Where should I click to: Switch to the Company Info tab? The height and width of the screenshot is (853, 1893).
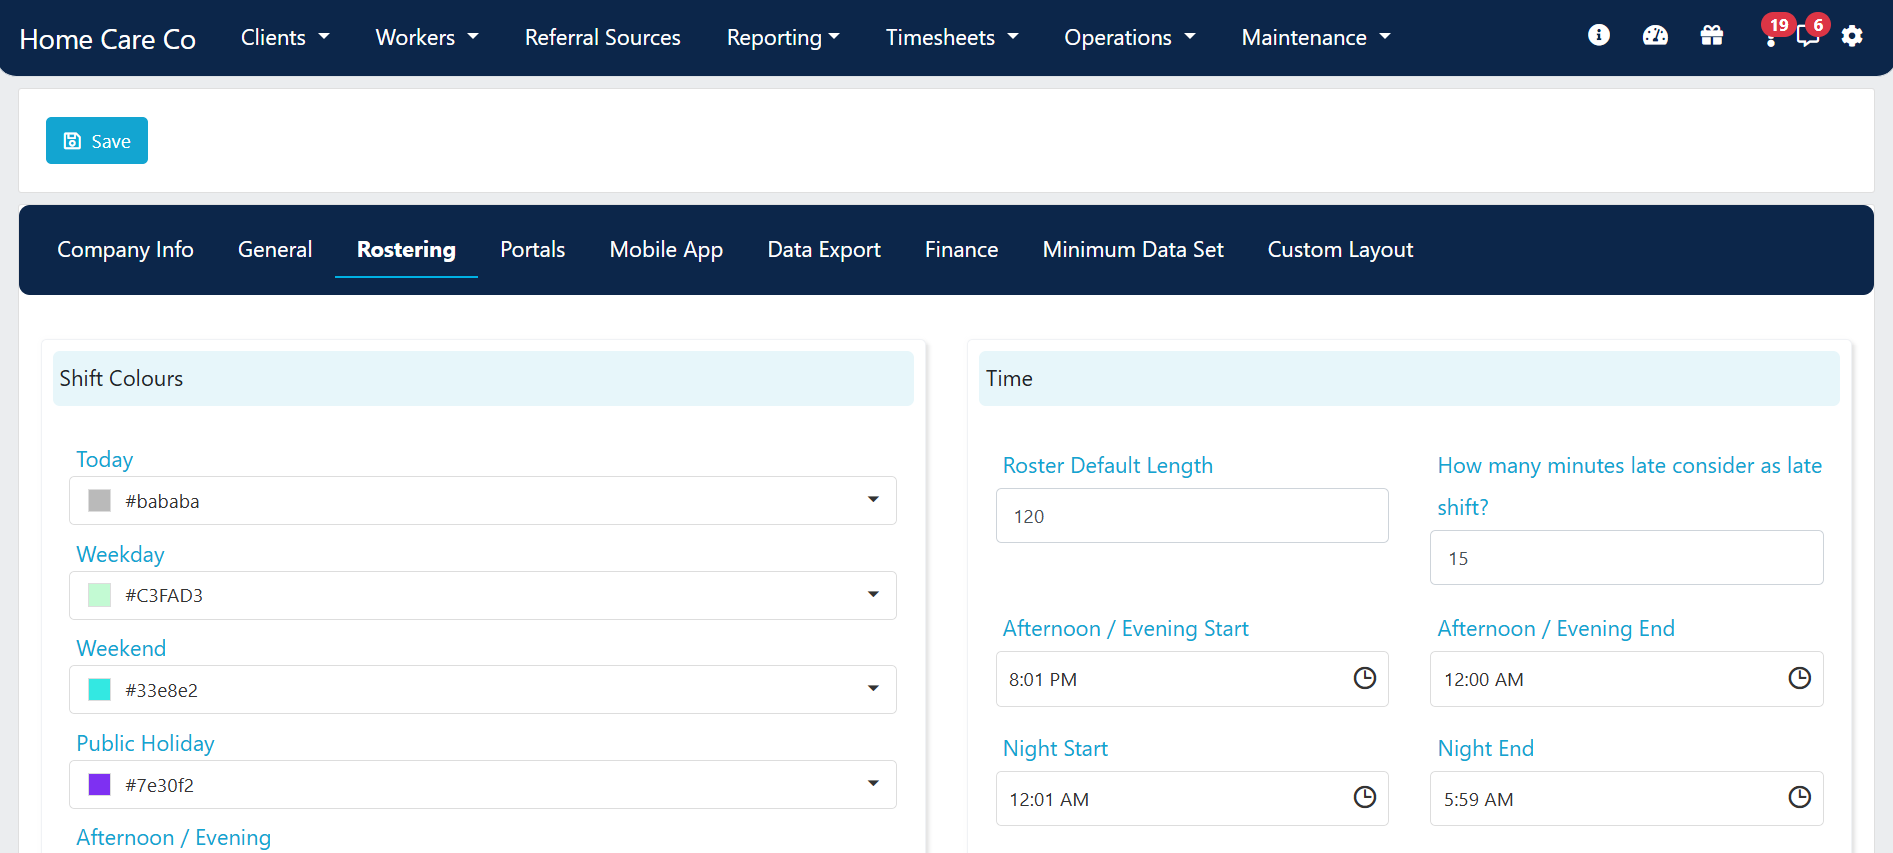click(125, 249)
